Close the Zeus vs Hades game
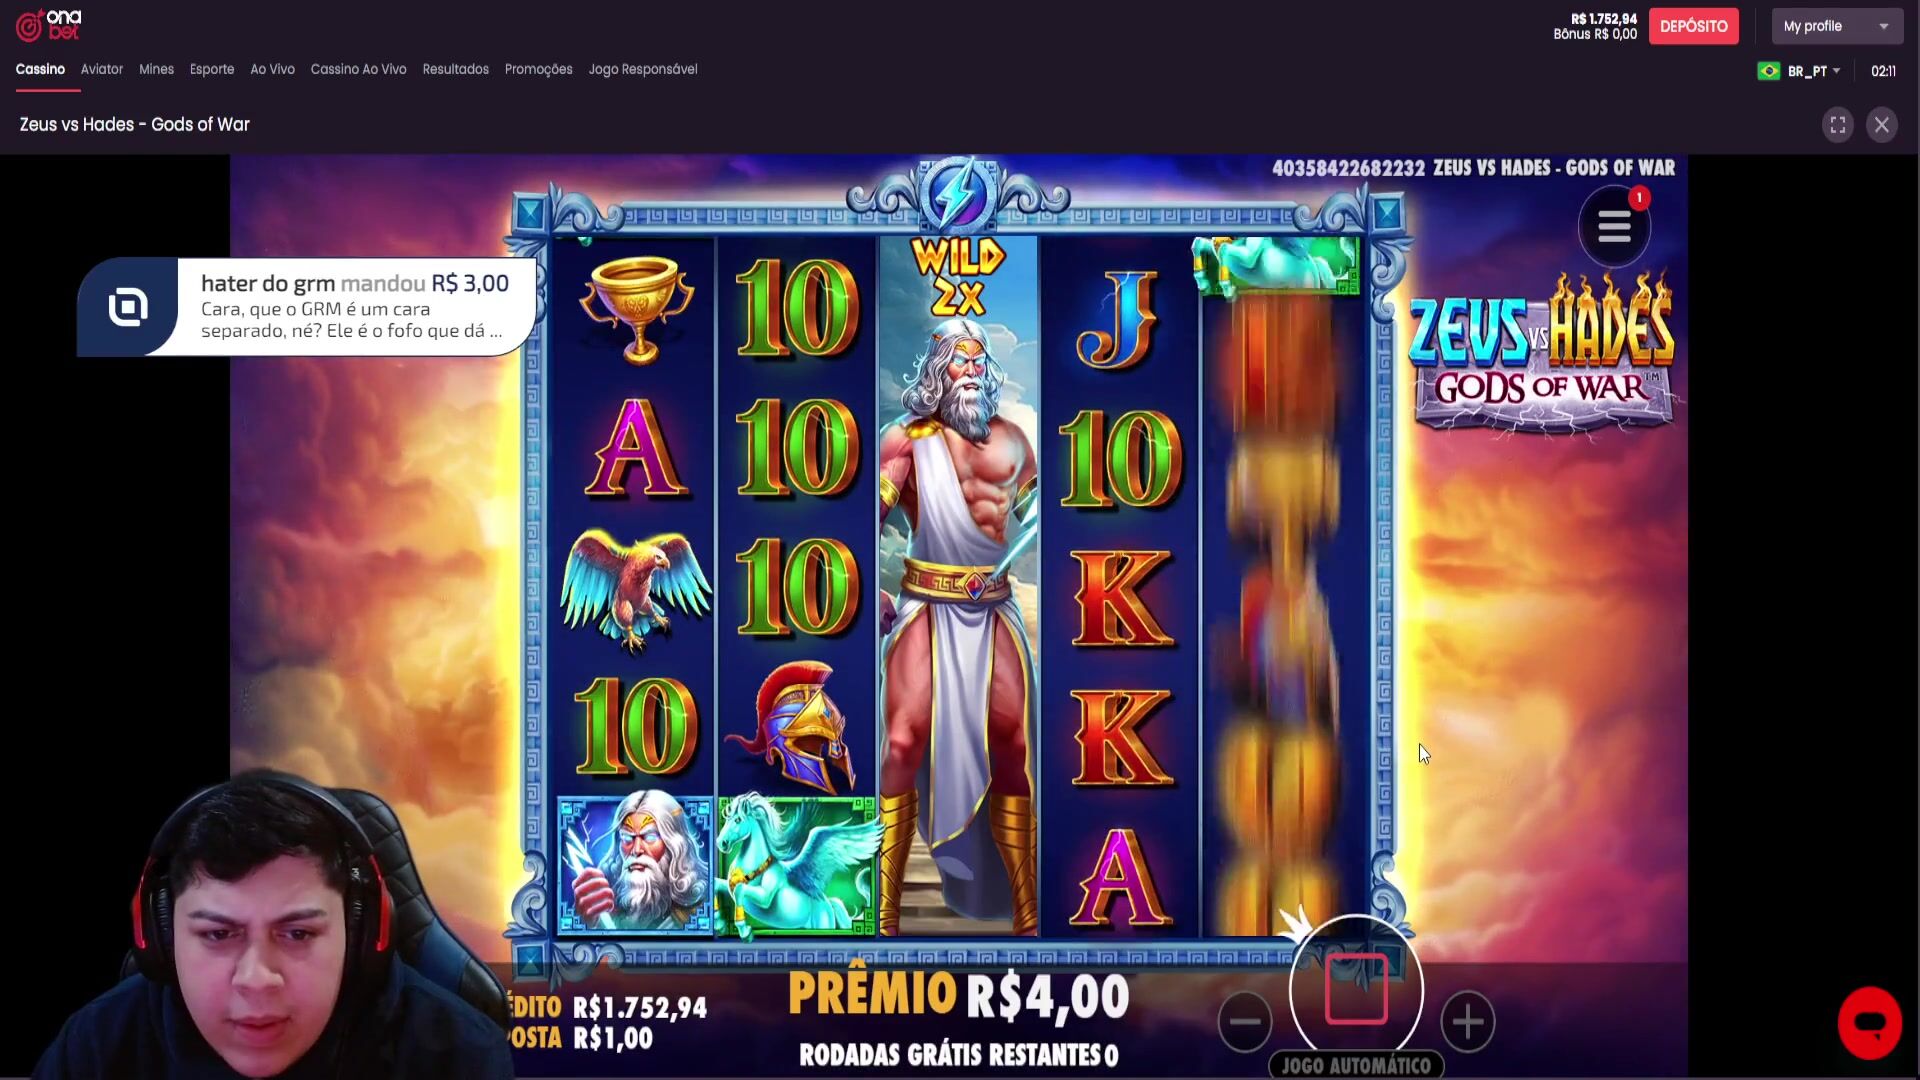 [x=1881, y=125]
